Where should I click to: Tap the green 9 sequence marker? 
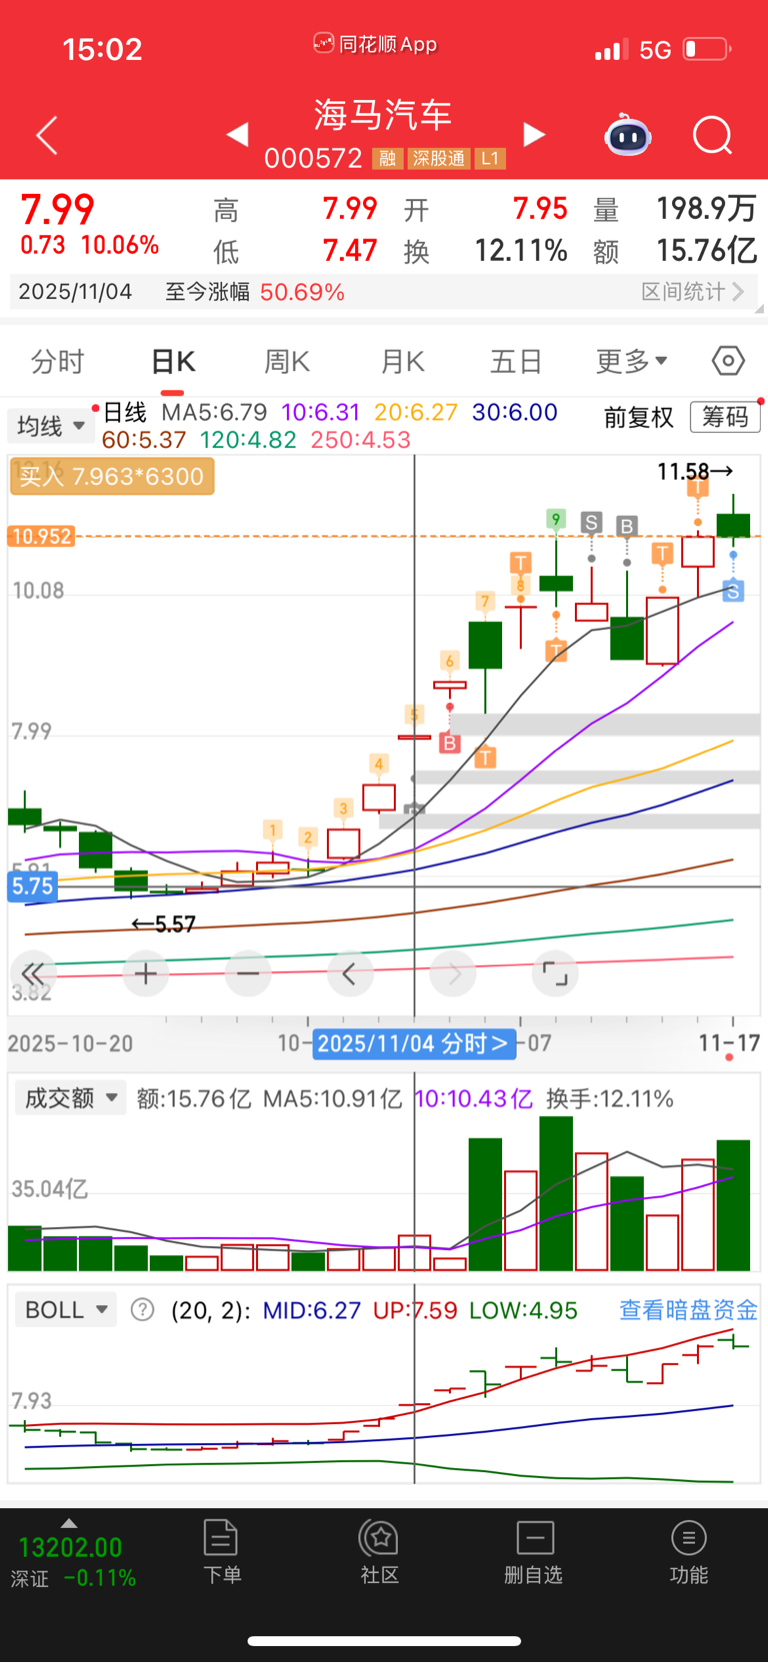click(556, 518)
